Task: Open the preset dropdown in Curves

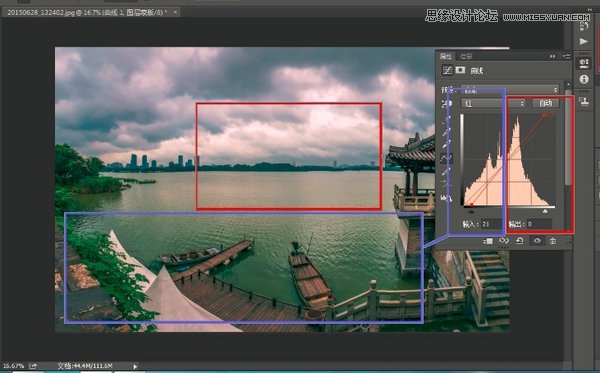Action: tap(510, 90)
